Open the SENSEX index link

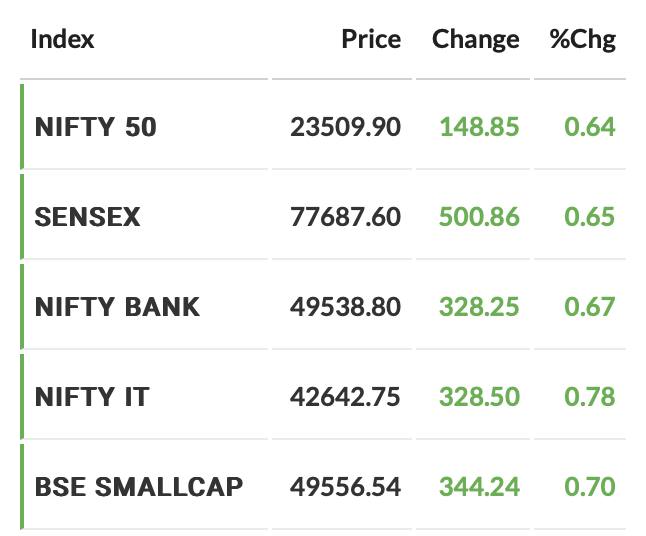(87, 217)
